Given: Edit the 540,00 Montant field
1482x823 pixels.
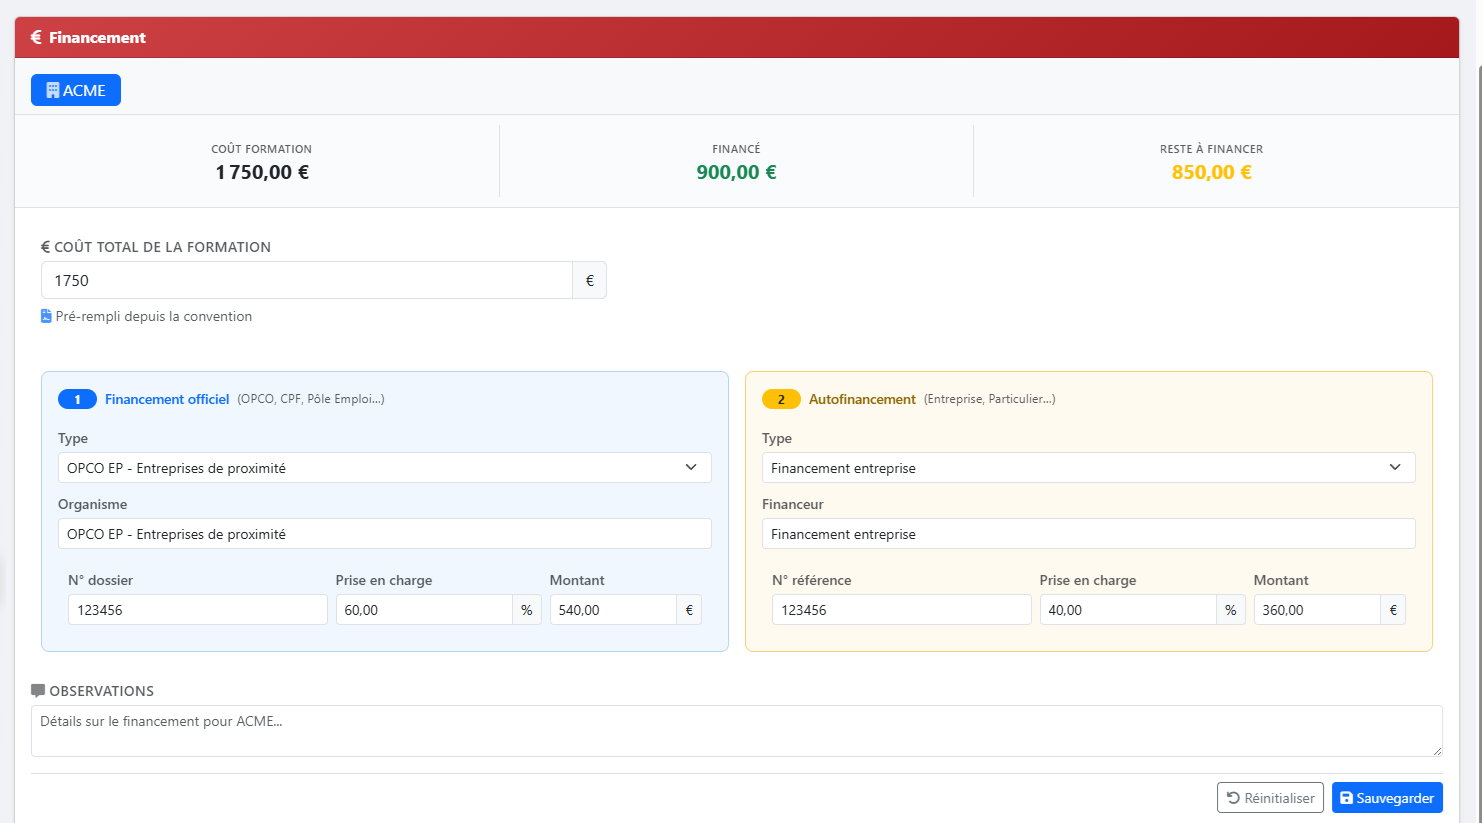Looking at the screenshot, I should [x=613, y=610].
